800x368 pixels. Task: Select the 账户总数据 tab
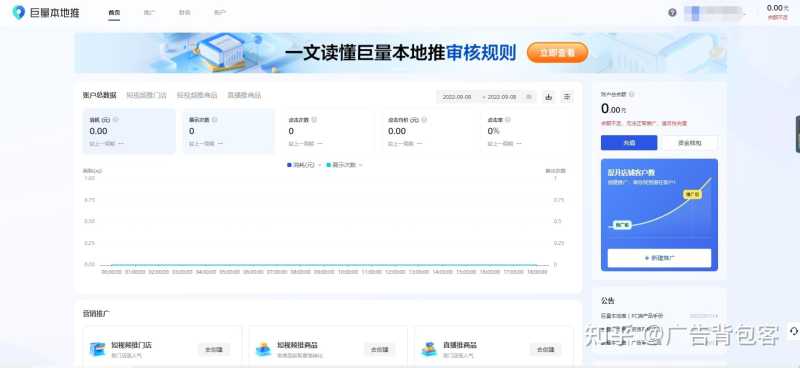99,95
